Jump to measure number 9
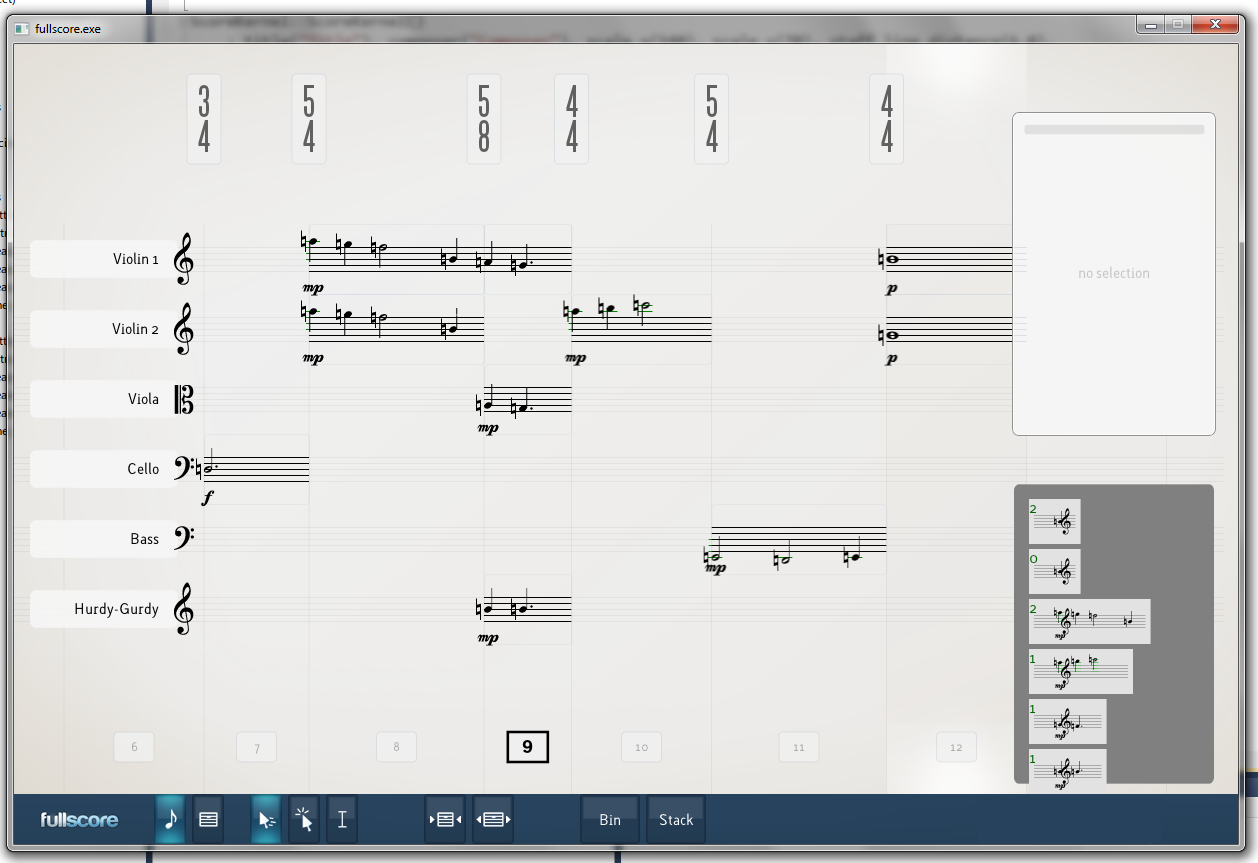 coord(527,747)
